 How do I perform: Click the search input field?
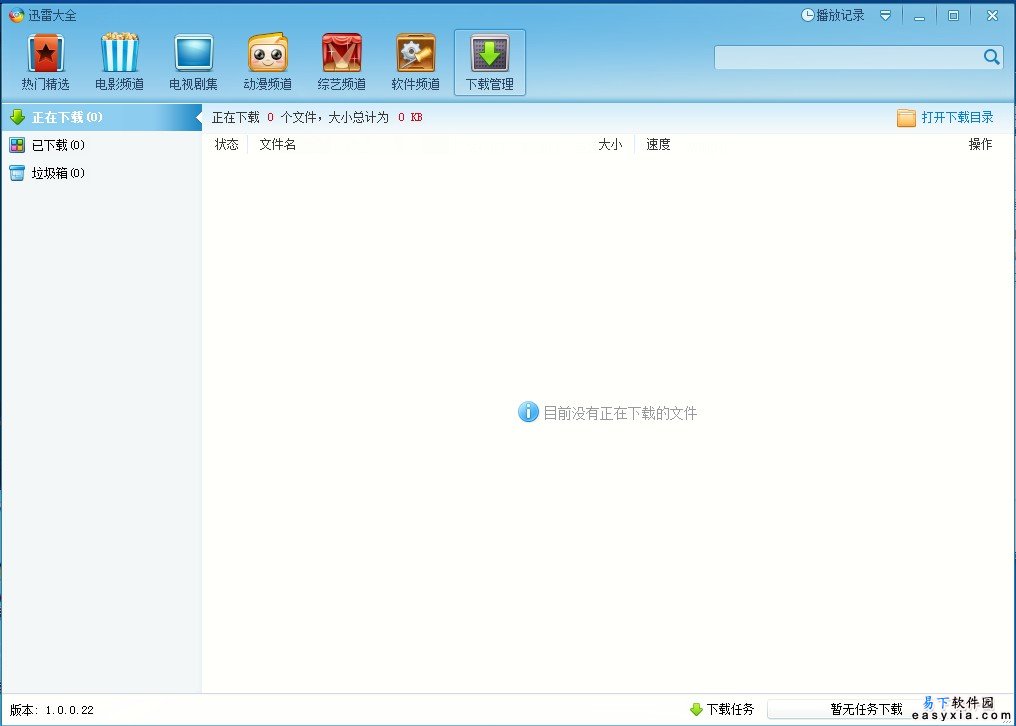848,57
